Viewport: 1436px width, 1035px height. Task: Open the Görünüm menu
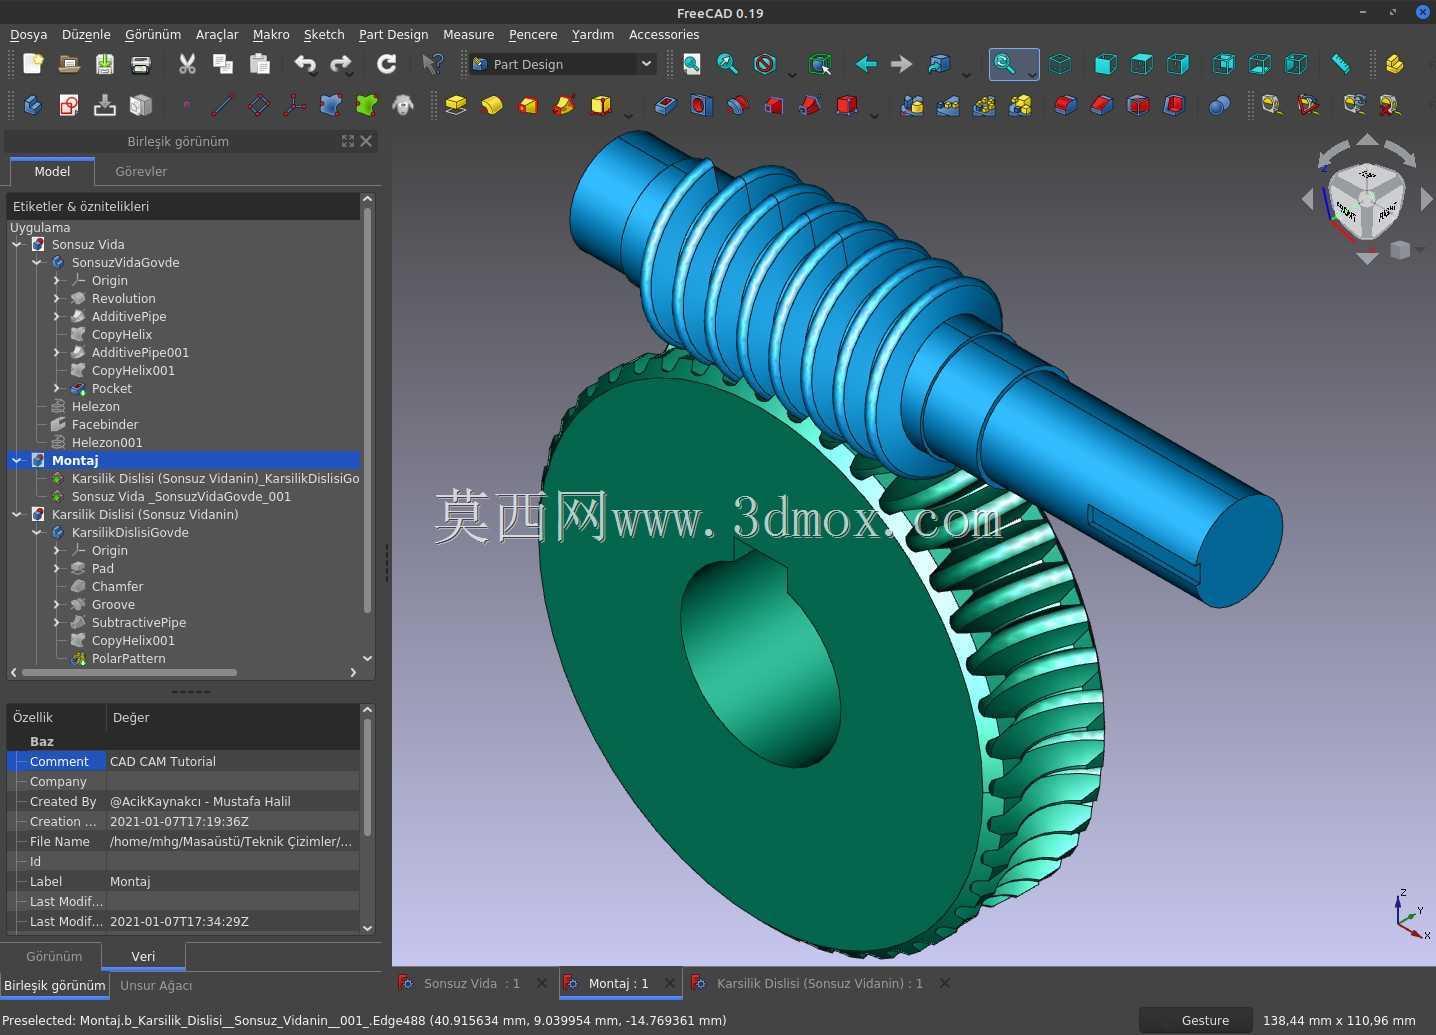tap(153, 34)
